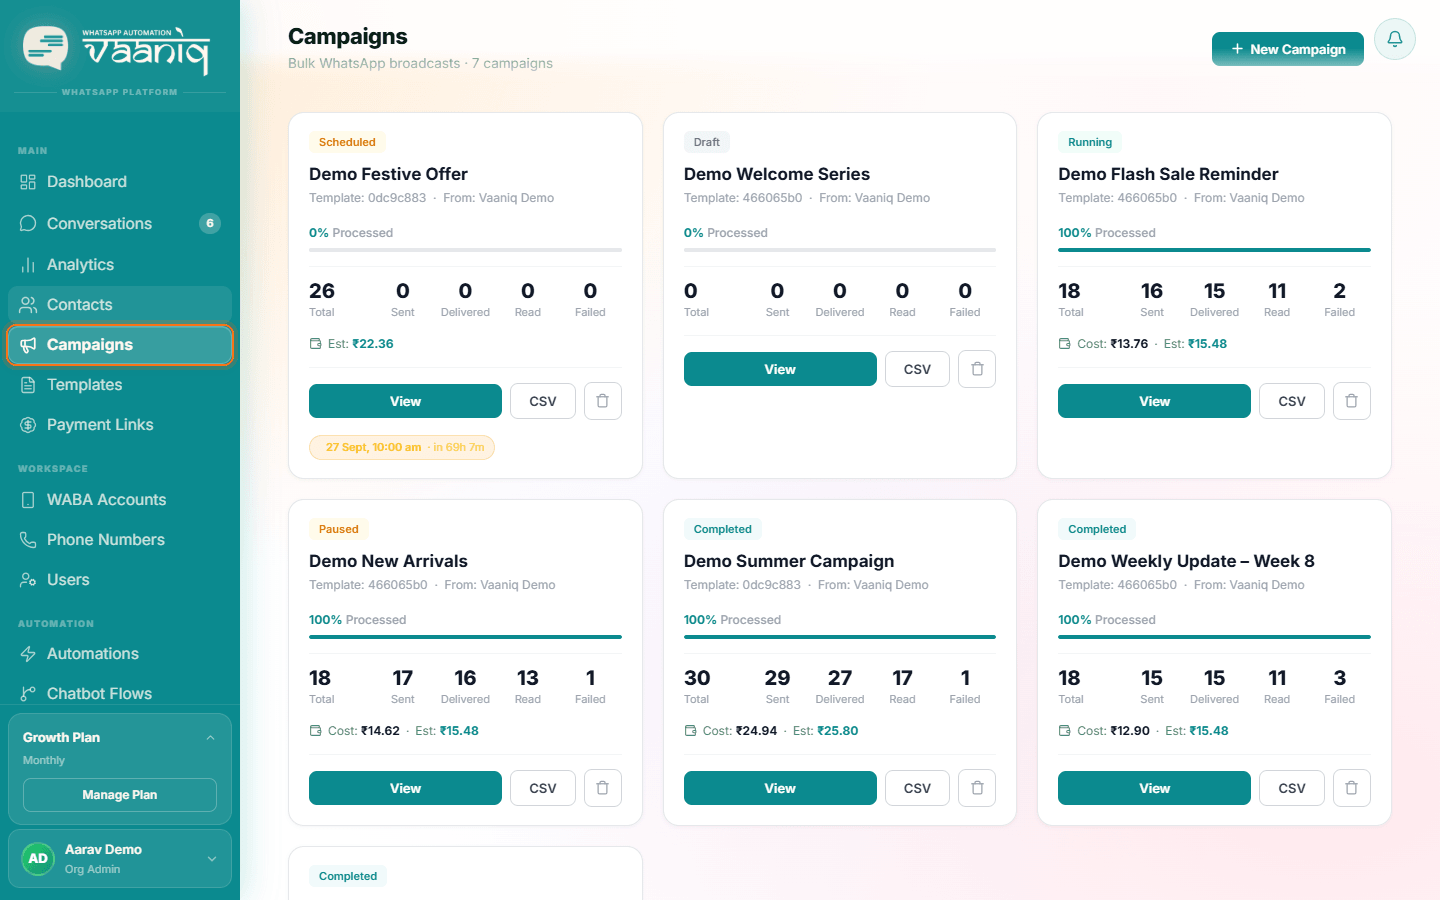This screenshot has height=900, width=1440.
Task: View the Demo Summer Campaign
Action: click(x=780, y=788)
